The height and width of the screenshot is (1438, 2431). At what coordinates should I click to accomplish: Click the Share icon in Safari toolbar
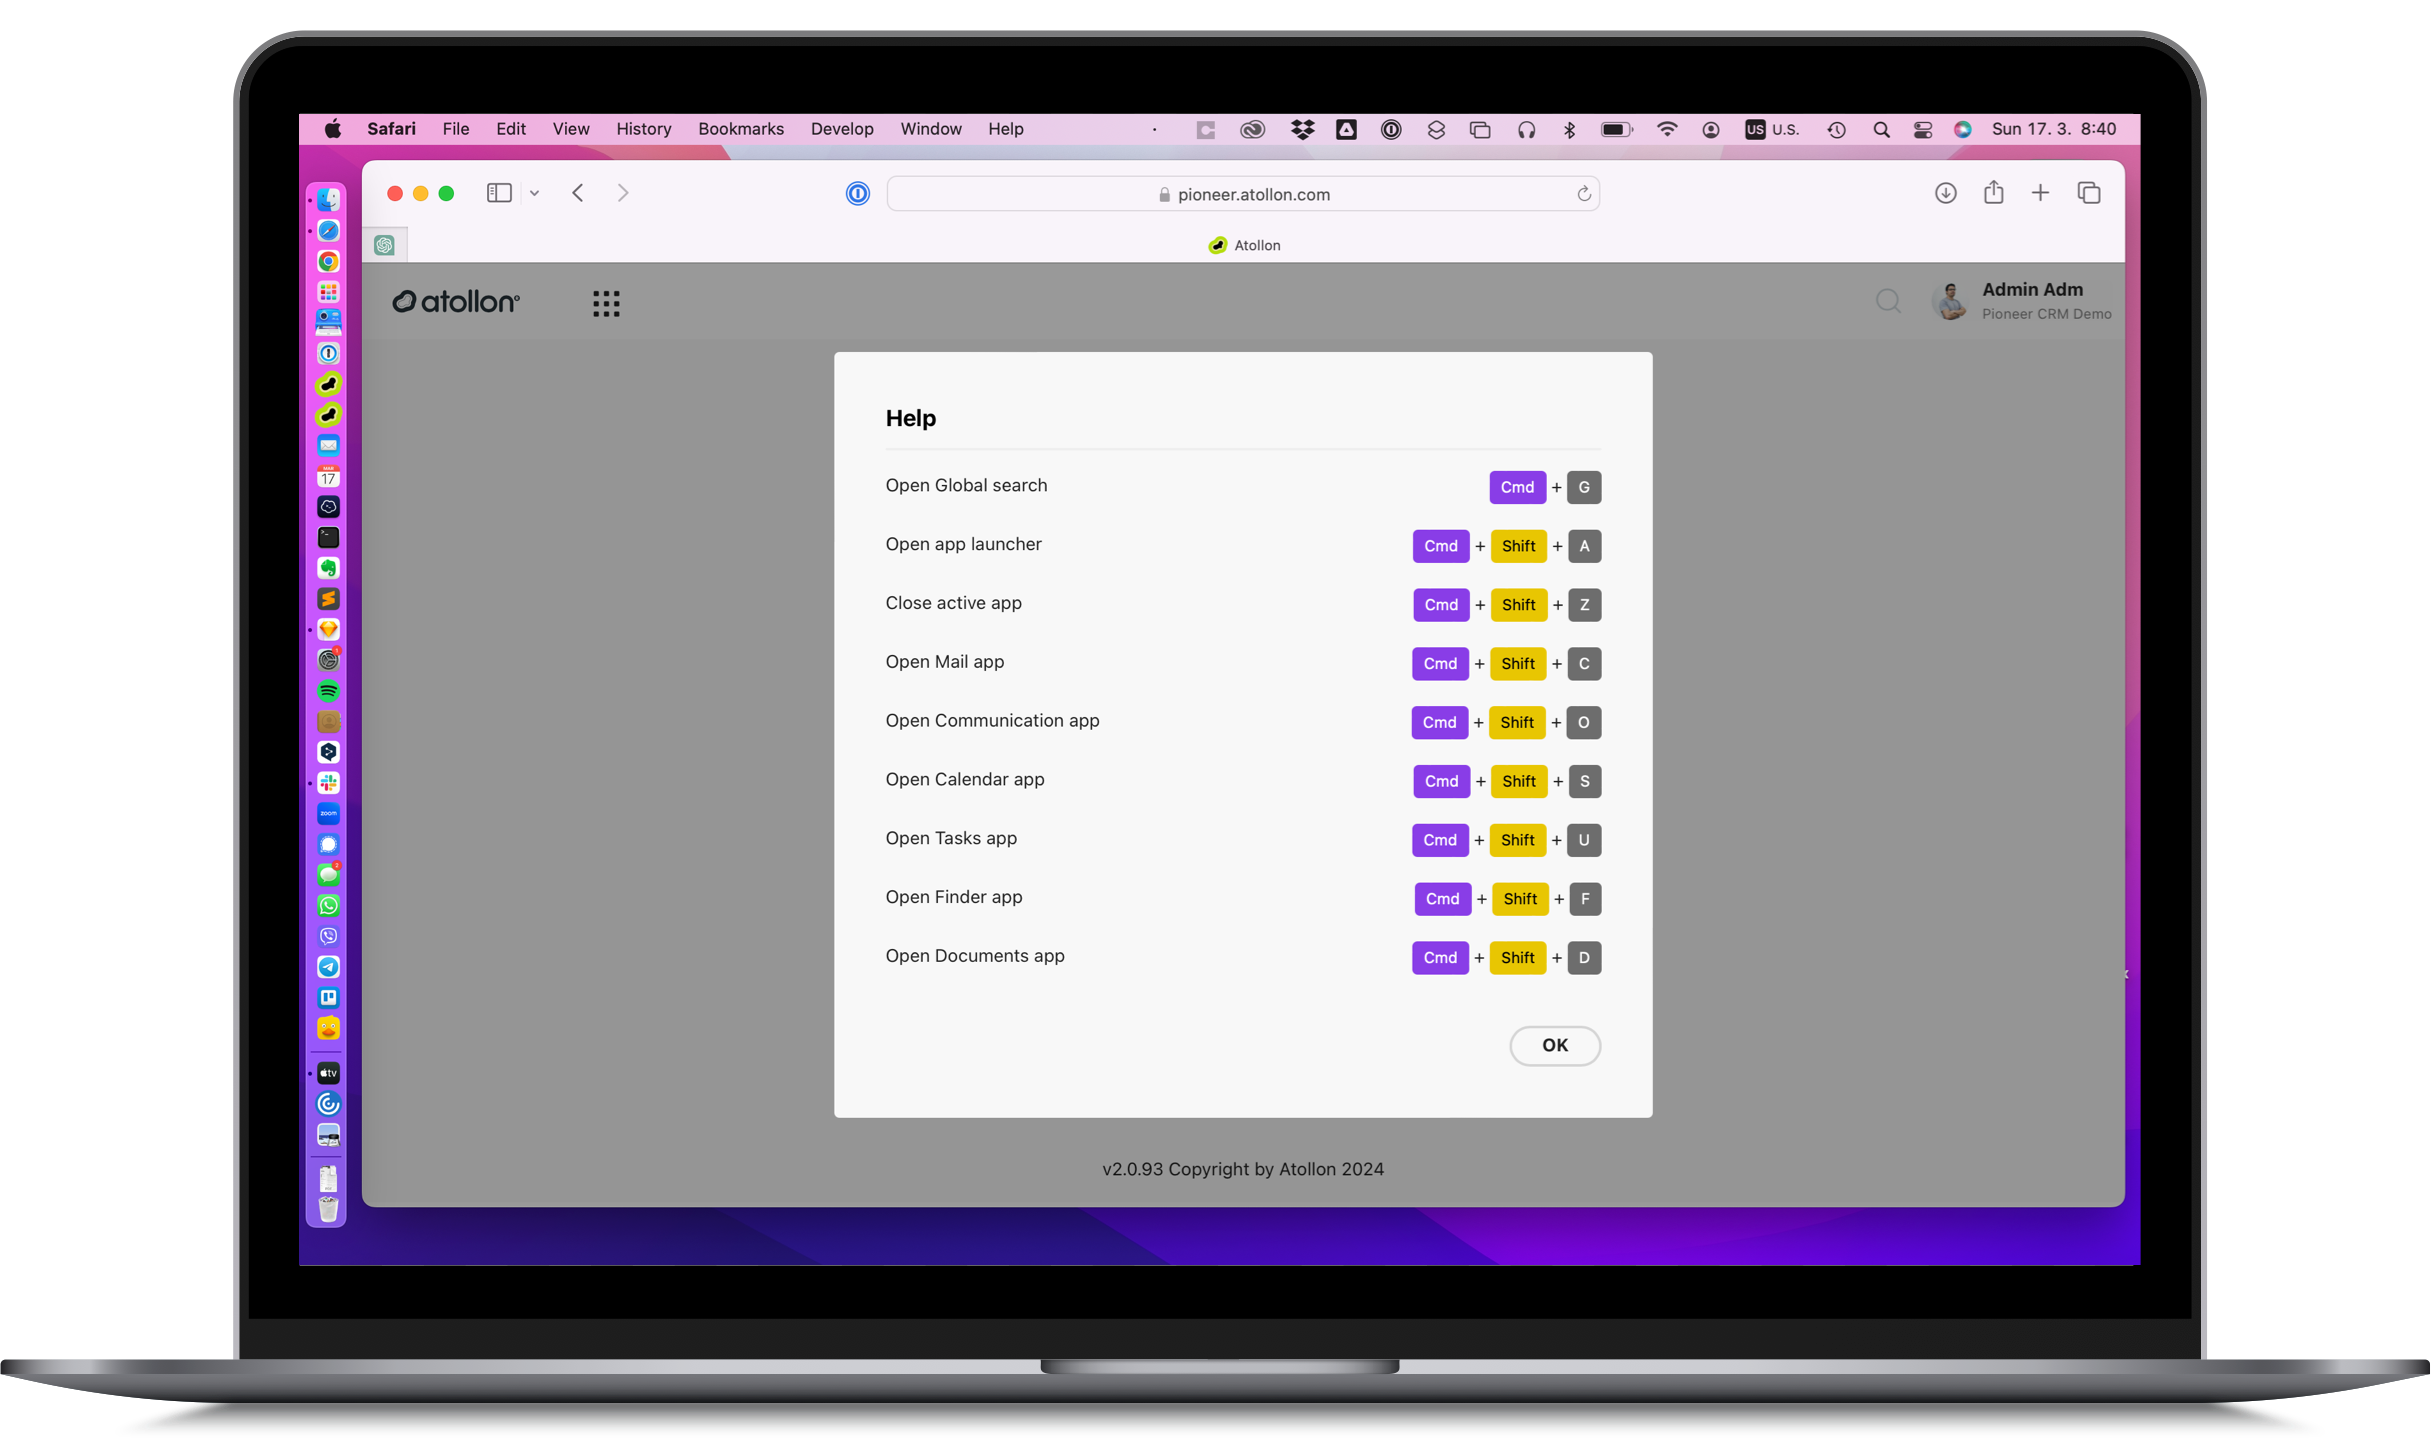point(1993,192)
